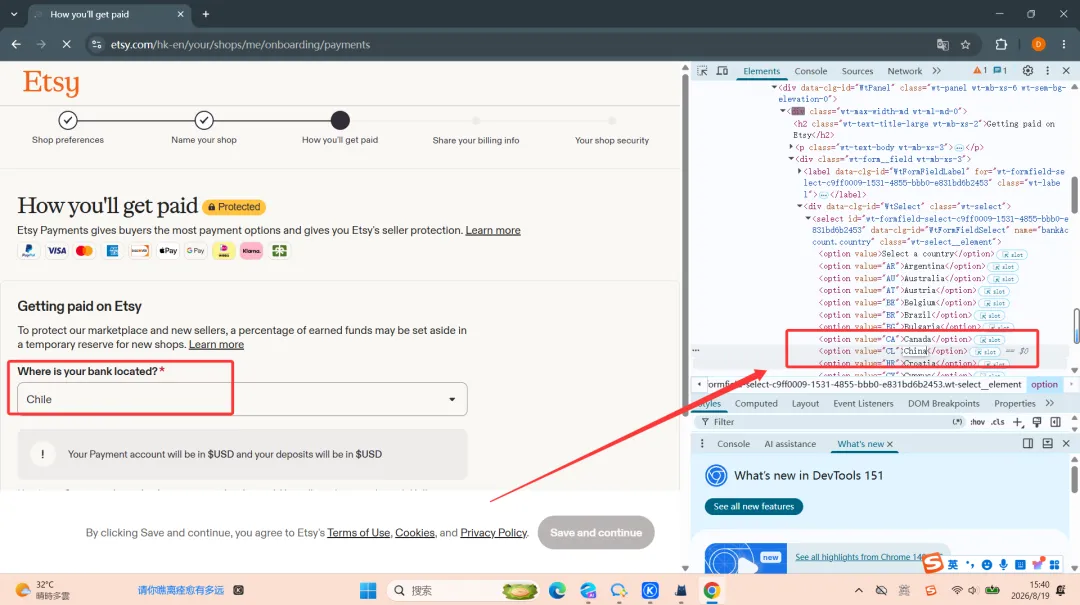This screenshot has height=605, width=1080.
Task: Select the inspect element picker icon
Action: 702,71
